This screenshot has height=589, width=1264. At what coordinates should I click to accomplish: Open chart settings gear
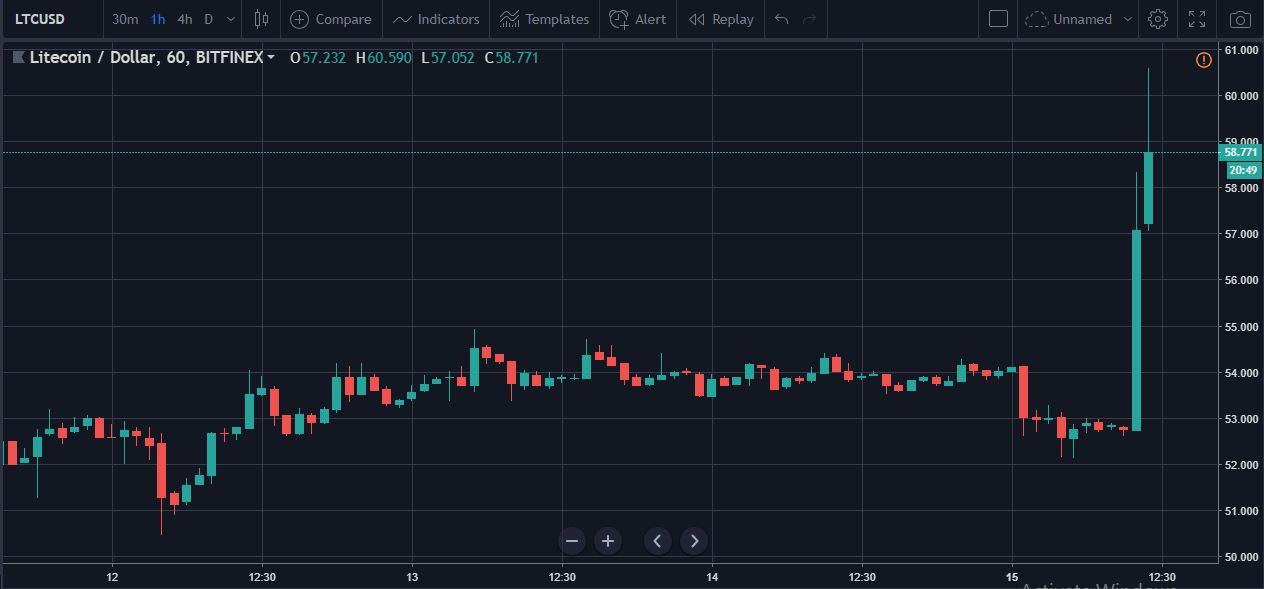[1158, 19]
